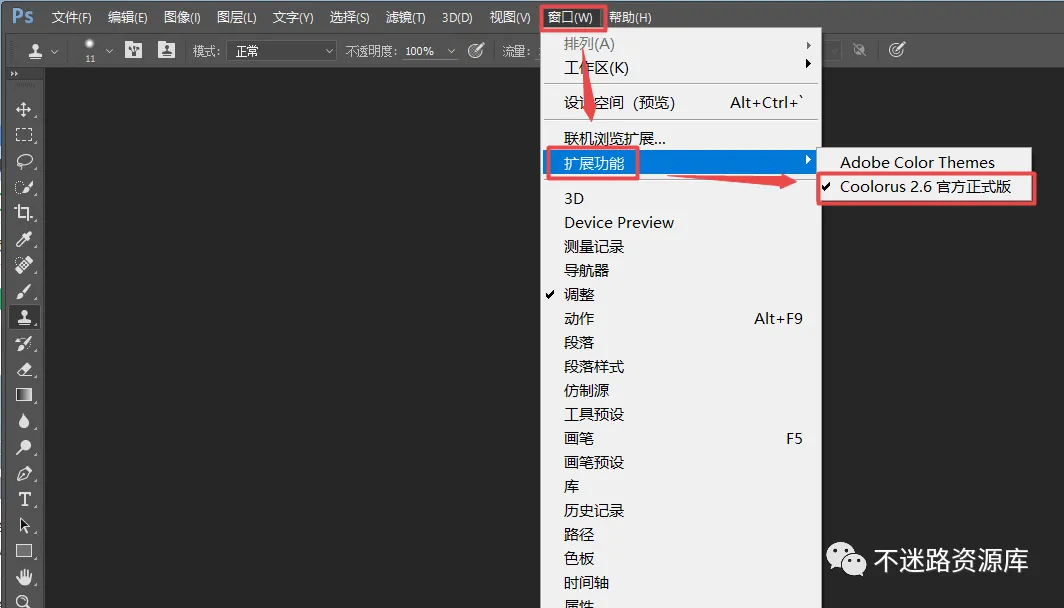The width and height of the screenshot is (1064, 608).
Task: Select the Hand tool
Action: pos(24,577)
